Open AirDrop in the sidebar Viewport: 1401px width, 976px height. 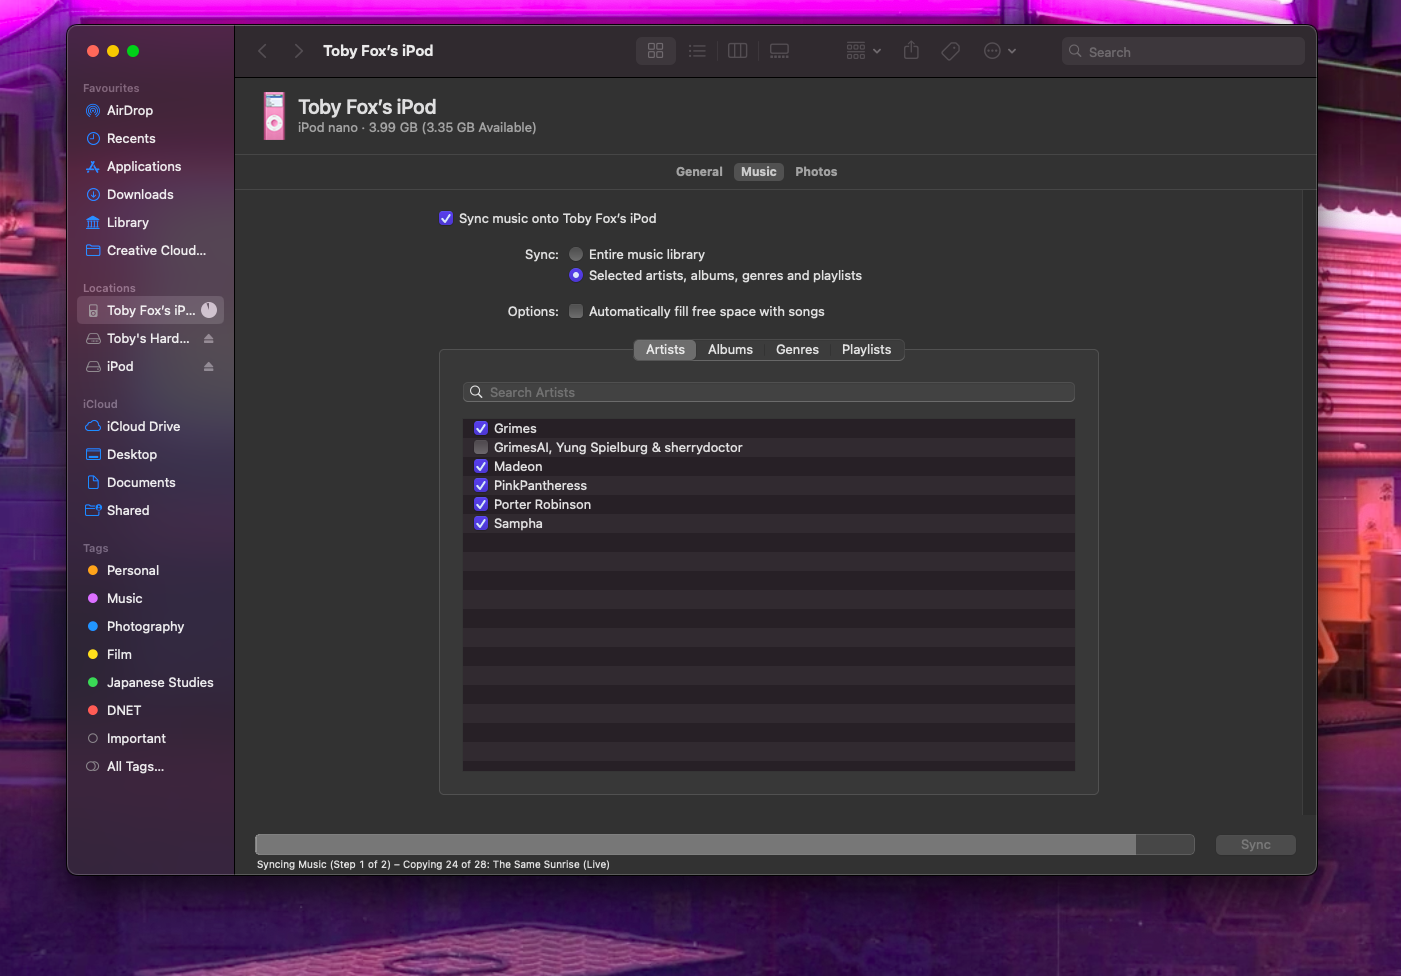tap(130, 110)
